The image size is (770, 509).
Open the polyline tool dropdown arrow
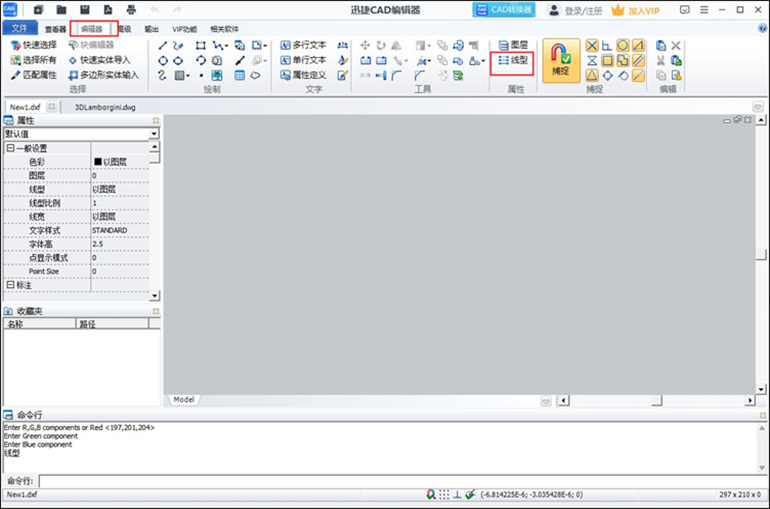tap(226, 47)
